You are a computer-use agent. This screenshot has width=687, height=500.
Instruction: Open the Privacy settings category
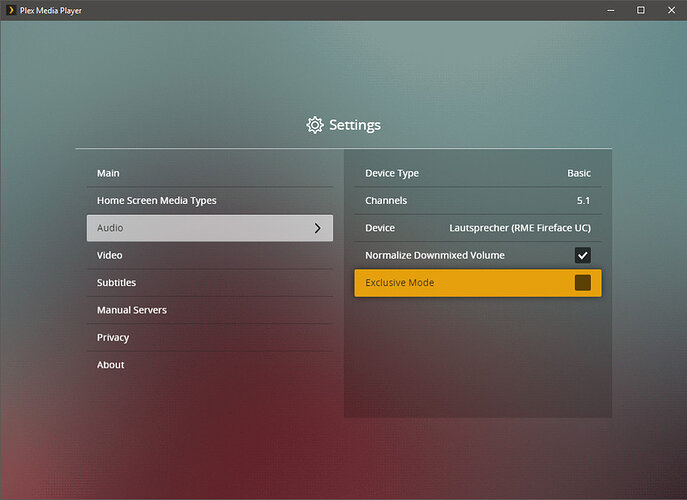point(209,337)
